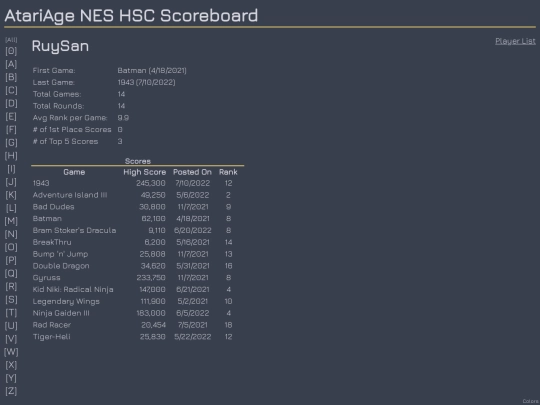This screenshot has height=405, width=540.
Task: Open the Bram Stoker's Dracula entry
Action: 74,230
